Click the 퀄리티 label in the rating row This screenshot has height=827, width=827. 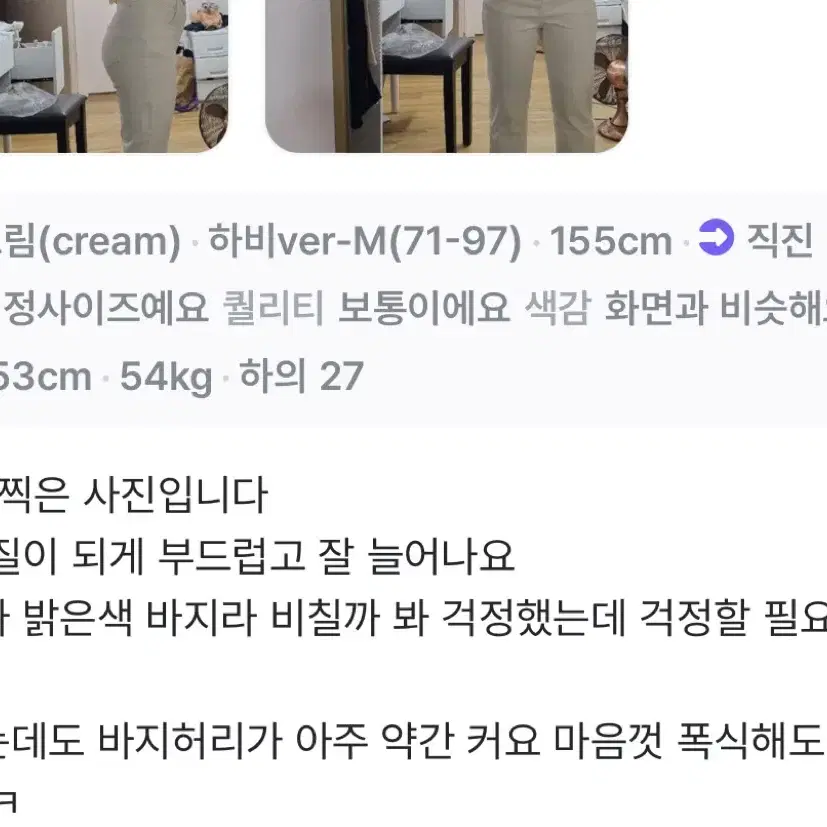(273, 307)
